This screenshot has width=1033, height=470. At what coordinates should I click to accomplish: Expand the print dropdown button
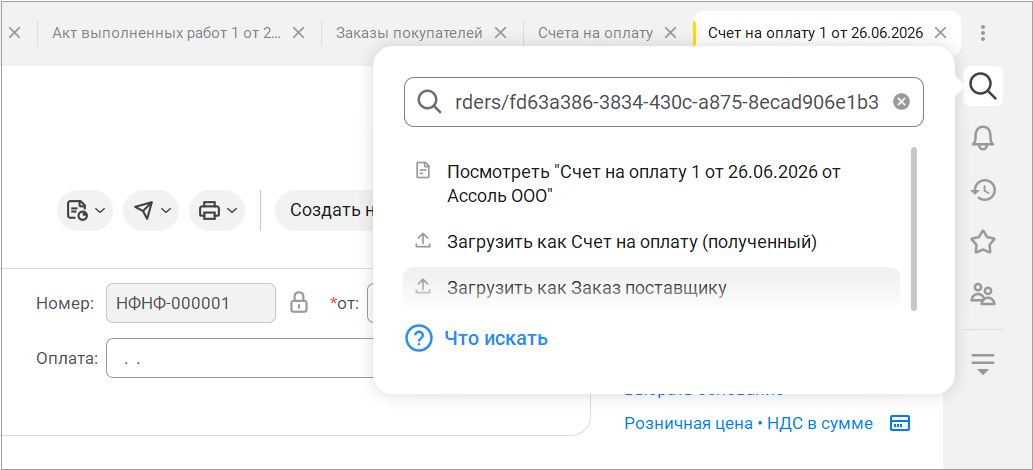point(217,210)
